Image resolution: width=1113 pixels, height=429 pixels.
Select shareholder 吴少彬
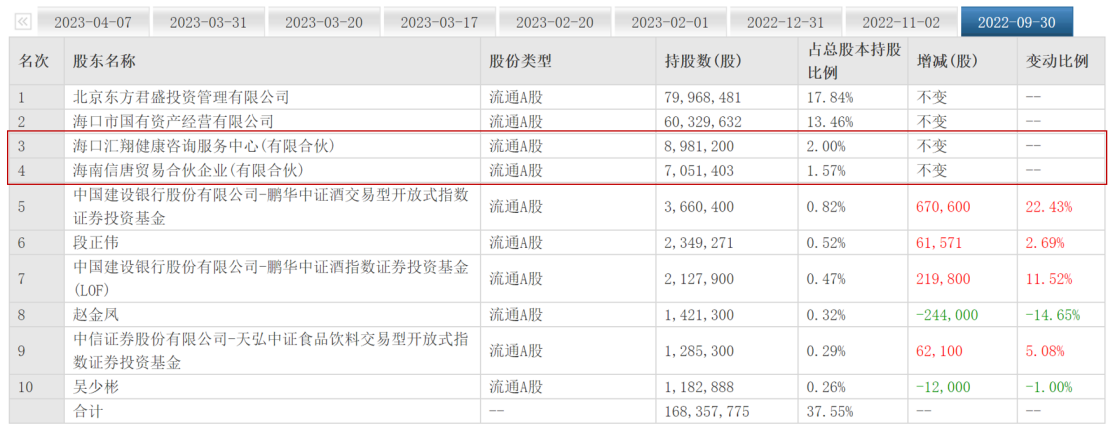97,388
